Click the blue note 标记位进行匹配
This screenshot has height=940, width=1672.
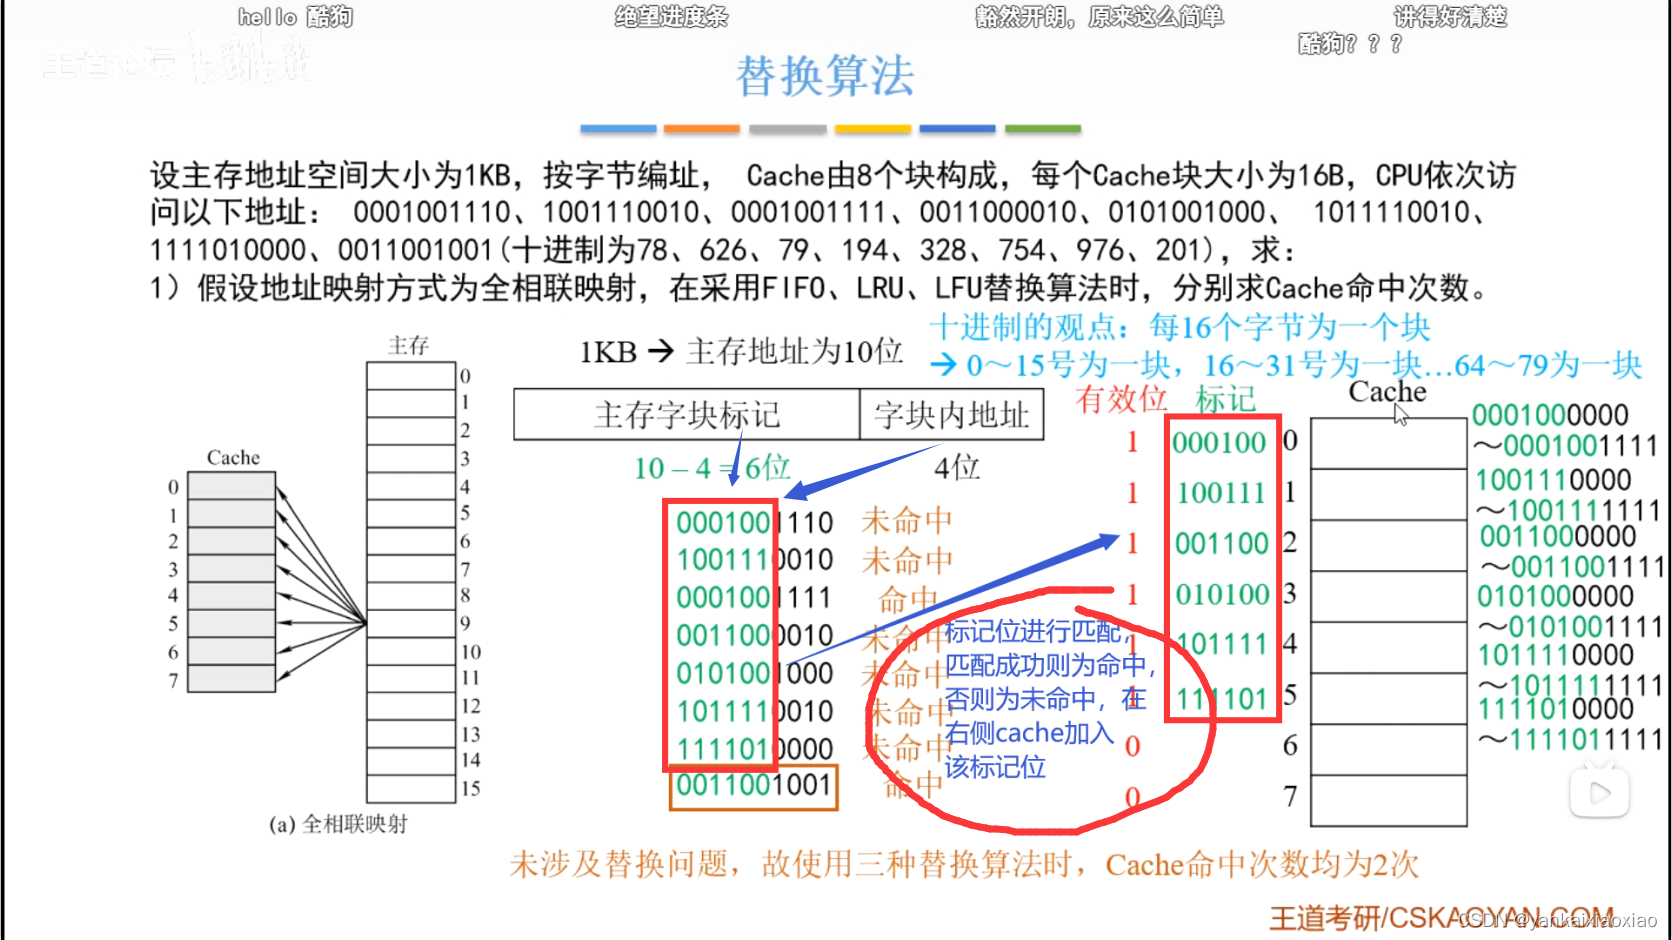1036,631
